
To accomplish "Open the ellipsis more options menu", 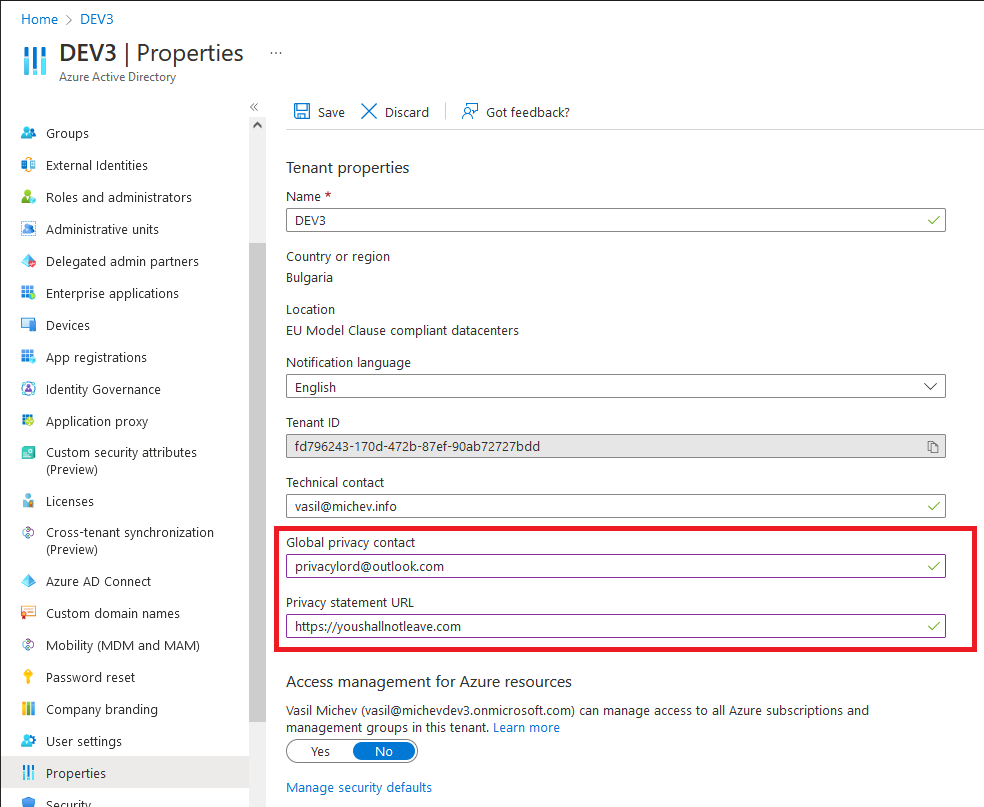I will [x=276, y=53].
